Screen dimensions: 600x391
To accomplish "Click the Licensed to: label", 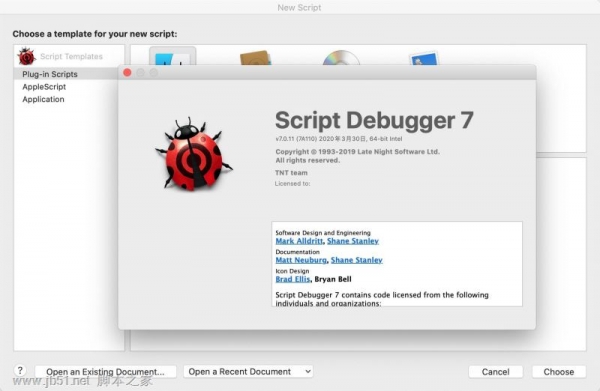I will [292, 184].
